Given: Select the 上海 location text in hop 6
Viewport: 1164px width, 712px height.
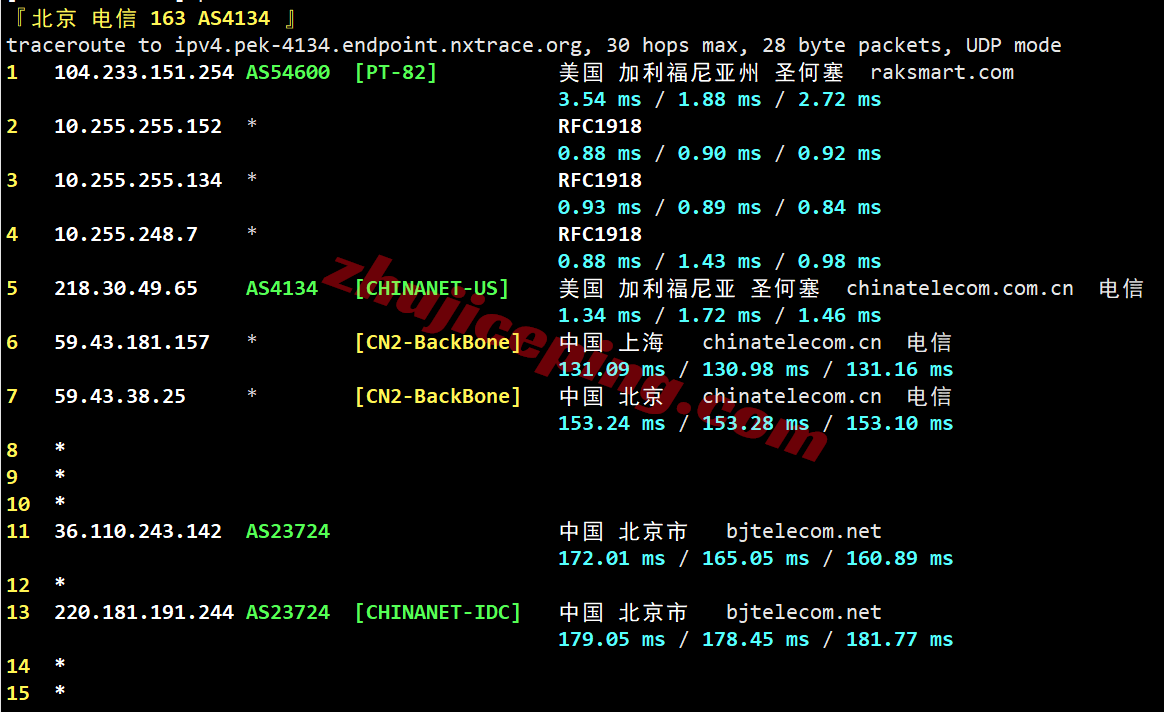Looking at the screenshot, I should (640, 343).
